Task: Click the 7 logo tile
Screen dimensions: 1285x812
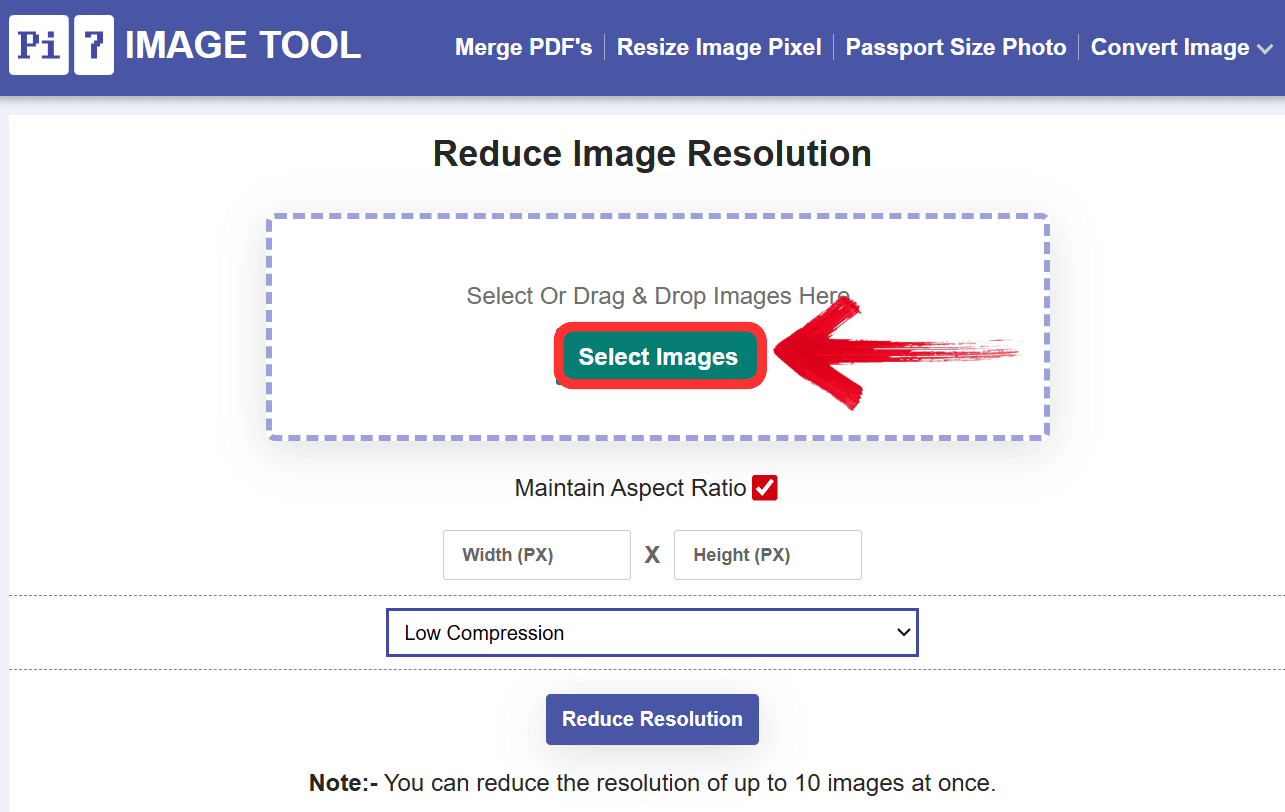Action: pyautogui.click(x=94, y=46)
